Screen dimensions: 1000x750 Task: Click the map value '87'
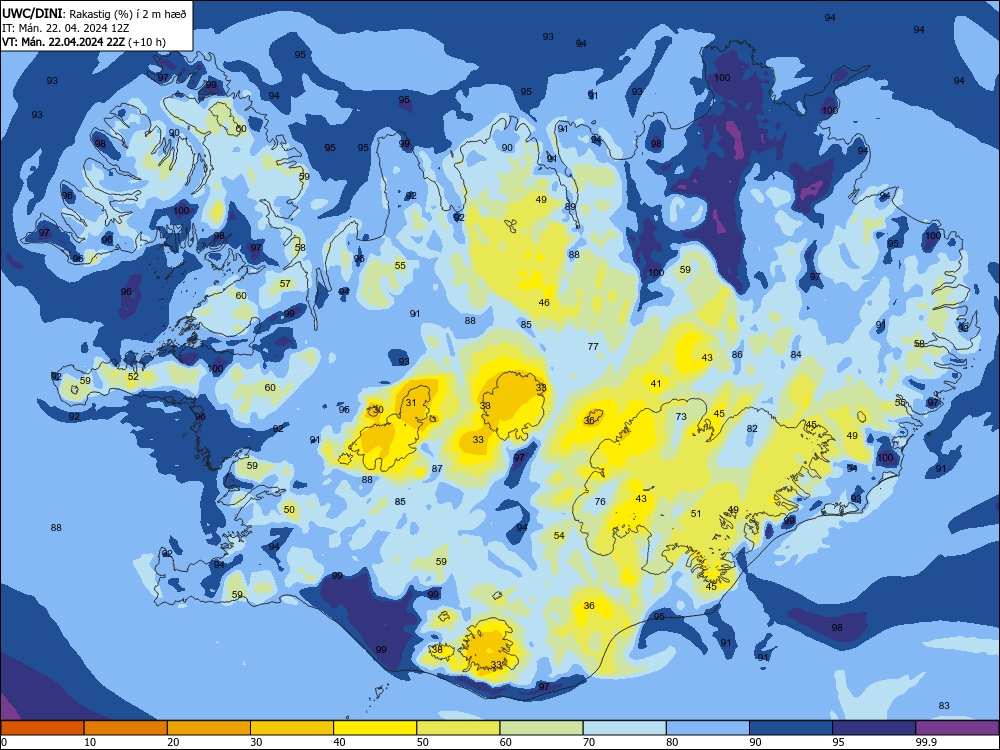pyautogui.click(x=437, y=468)
